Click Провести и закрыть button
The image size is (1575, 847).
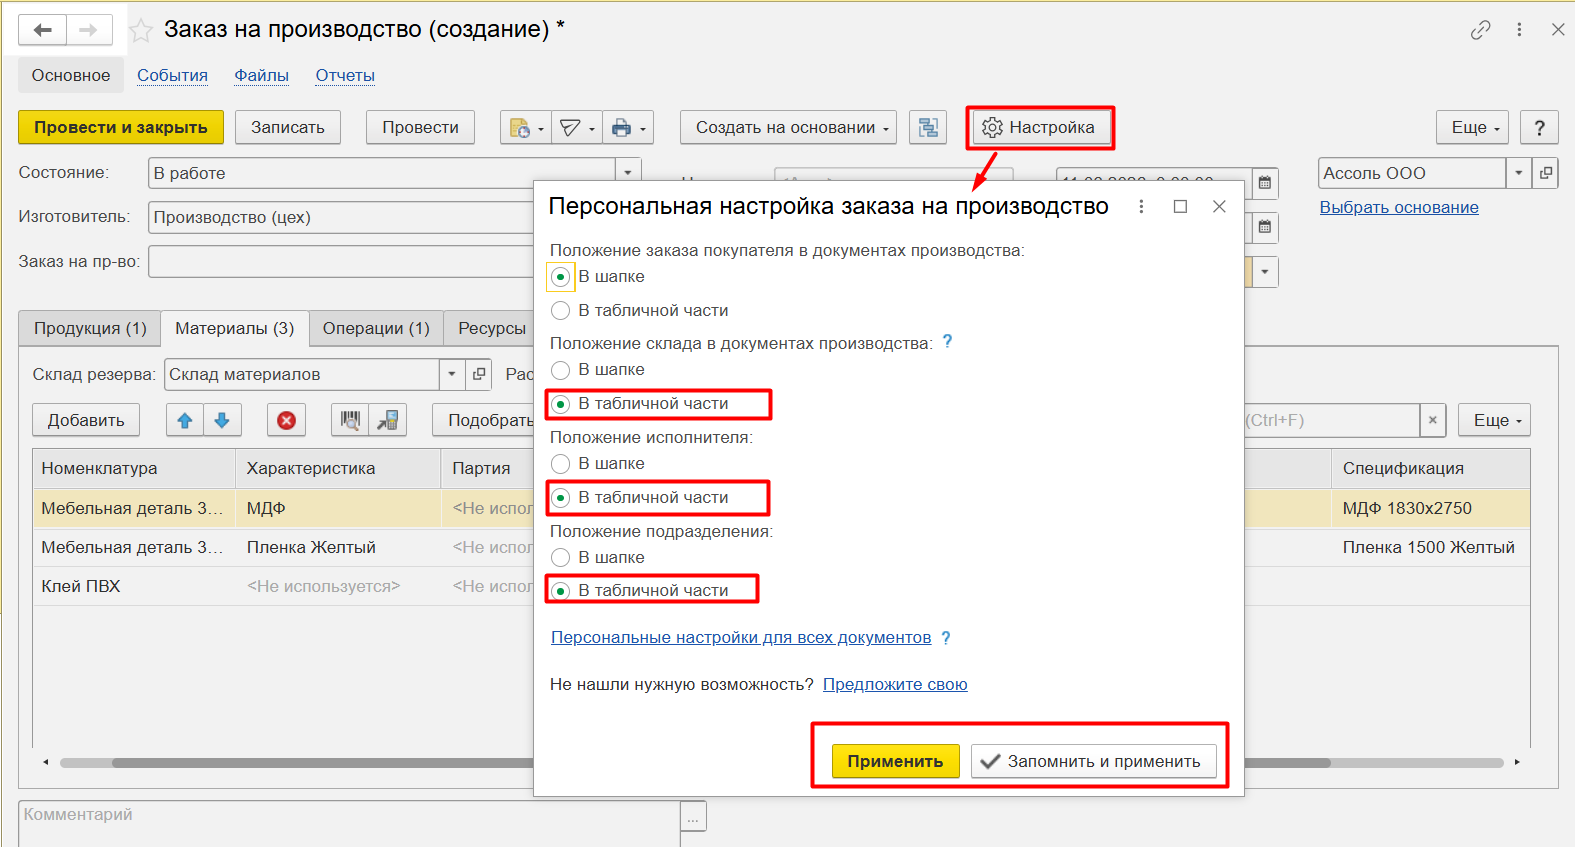click(x=121, y=128)
